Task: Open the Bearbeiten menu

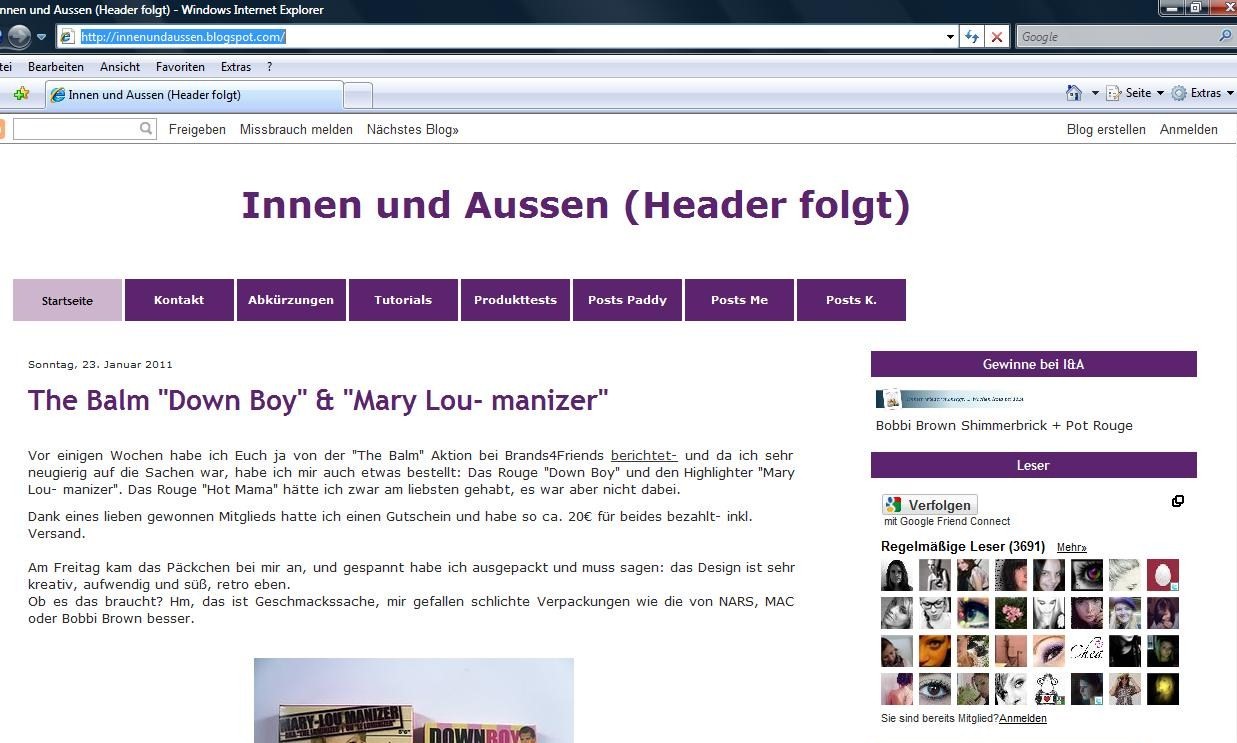Action: coord(56,67)
